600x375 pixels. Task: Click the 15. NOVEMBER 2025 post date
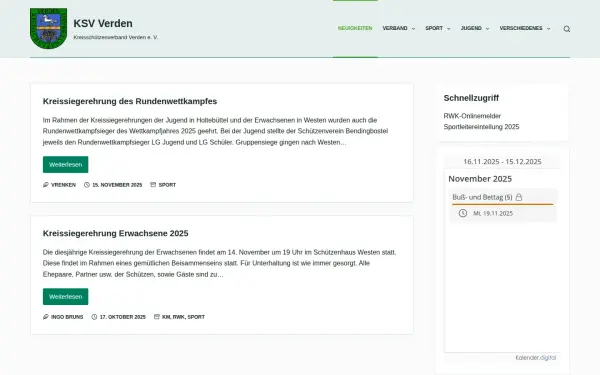click(117, 185)
